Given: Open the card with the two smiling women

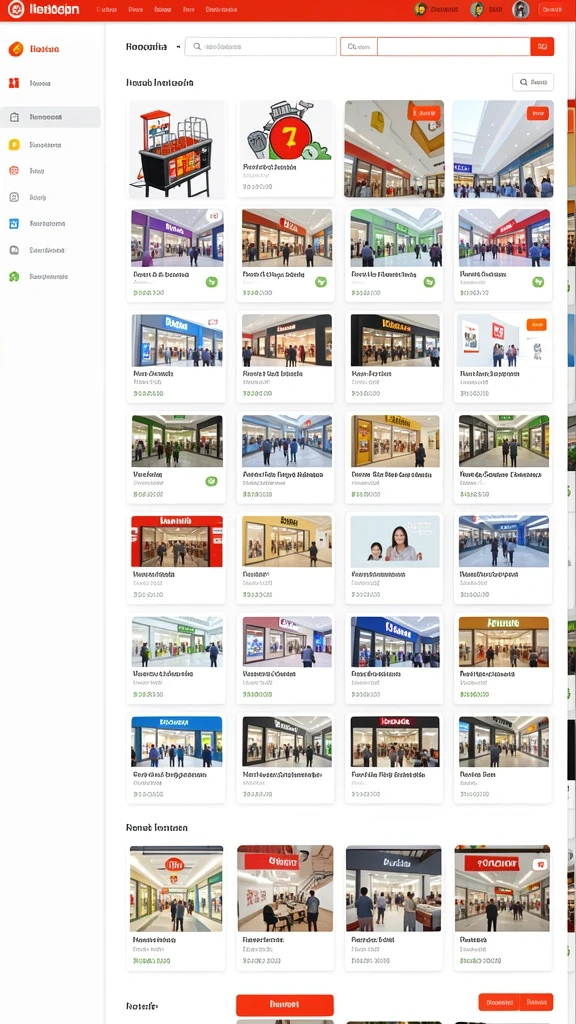Looking at the screenshot, I should tap(394, 558).
